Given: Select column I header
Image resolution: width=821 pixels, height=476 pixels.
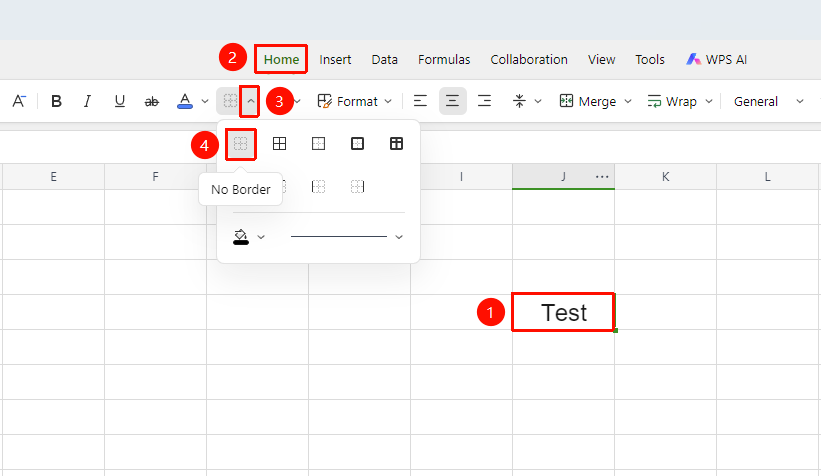Looking at the screenshot, I should (x=461, y=176).
